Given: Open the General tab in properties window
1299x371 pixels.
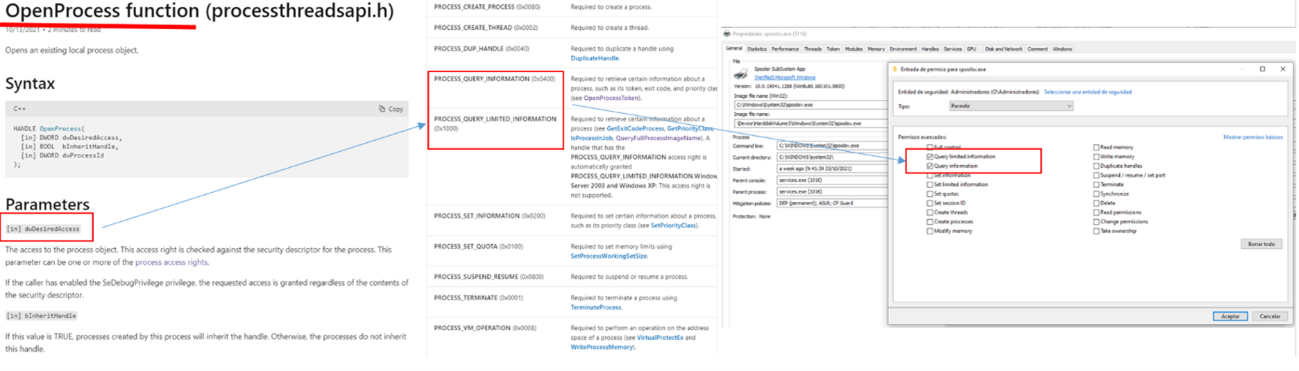Looking at the screenshot, I should [x=733, y=49].
